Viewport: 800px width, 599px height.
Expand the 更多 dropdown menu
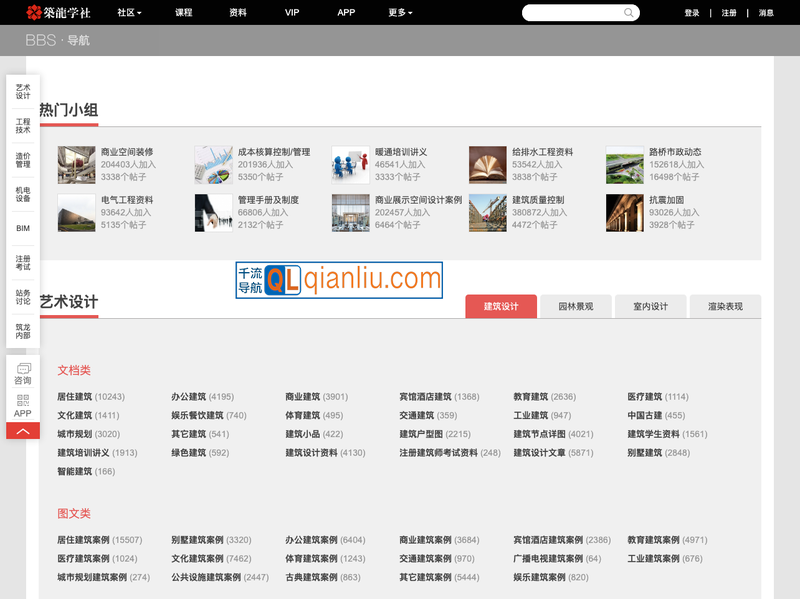400,13
